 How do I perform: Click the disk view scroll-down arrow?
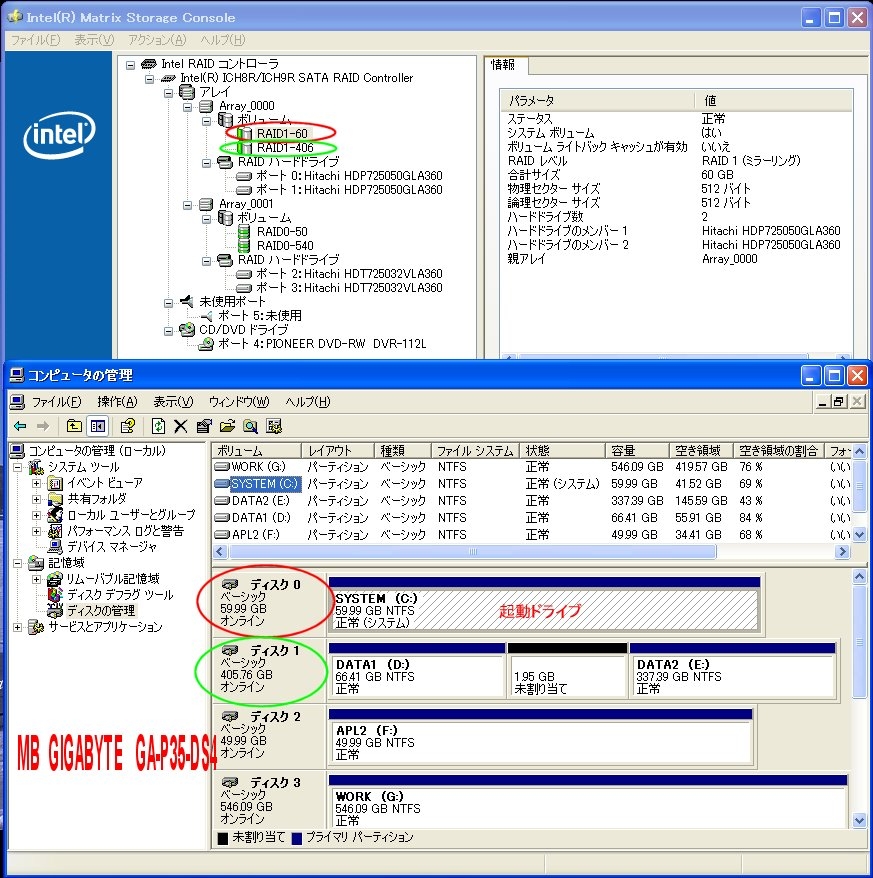pos(860,820)
